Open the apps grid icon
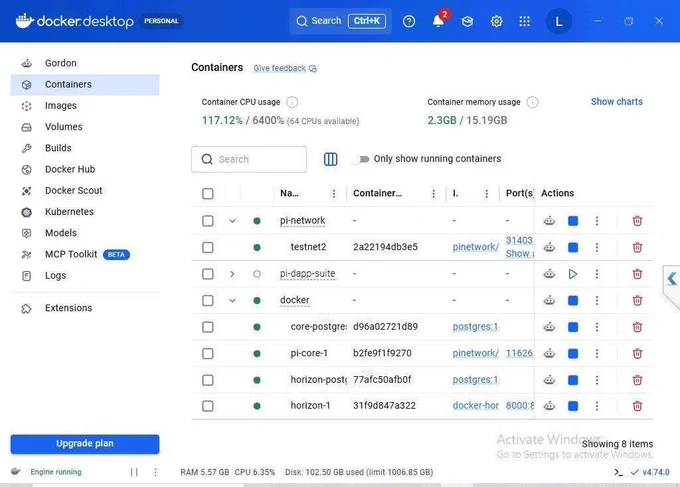 (525, 21)
